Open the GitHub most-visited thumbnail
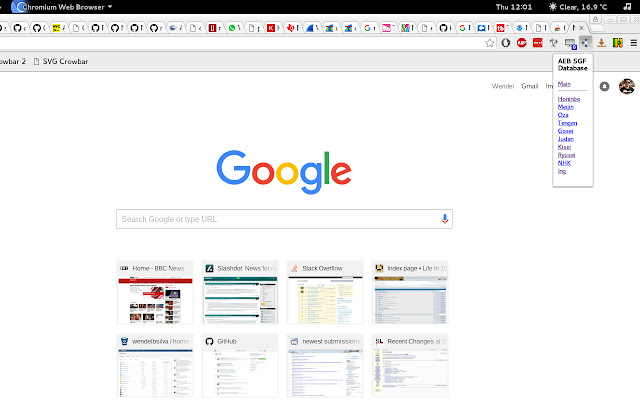 point(240,365)
